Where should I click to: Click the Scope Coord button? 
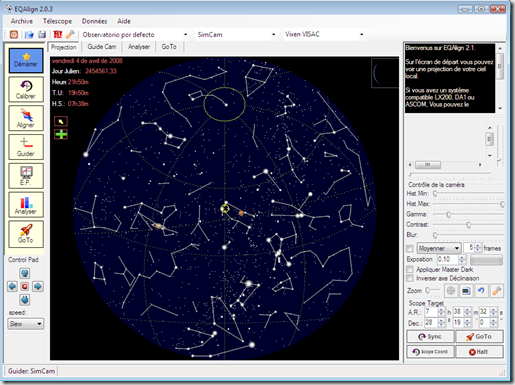pos(430,352)
